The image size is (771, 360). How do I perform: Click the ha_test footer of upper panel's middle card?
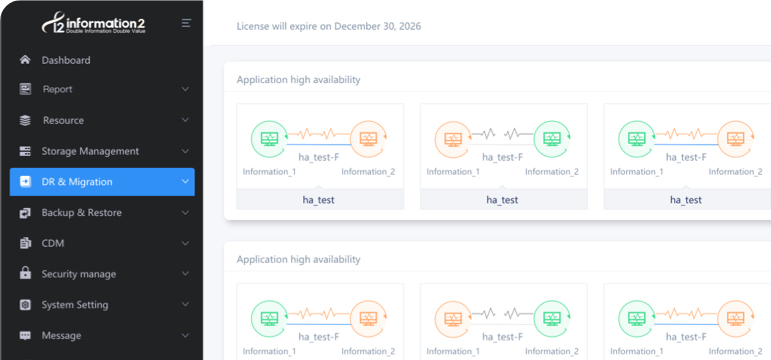click(x=504, y=200)
